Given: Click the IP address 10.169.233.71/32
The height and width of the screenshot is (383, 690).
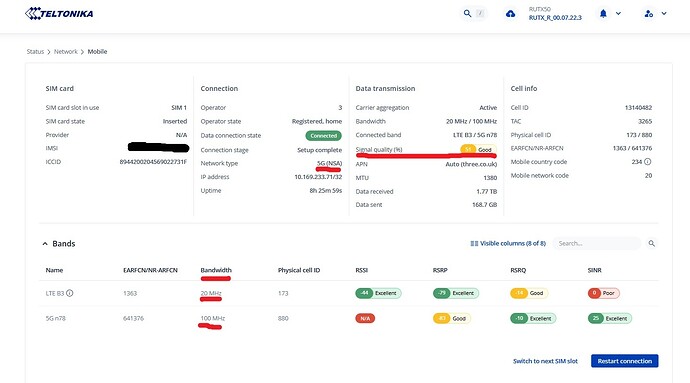Looking at the screenshot, I should [x=318, y=177].
